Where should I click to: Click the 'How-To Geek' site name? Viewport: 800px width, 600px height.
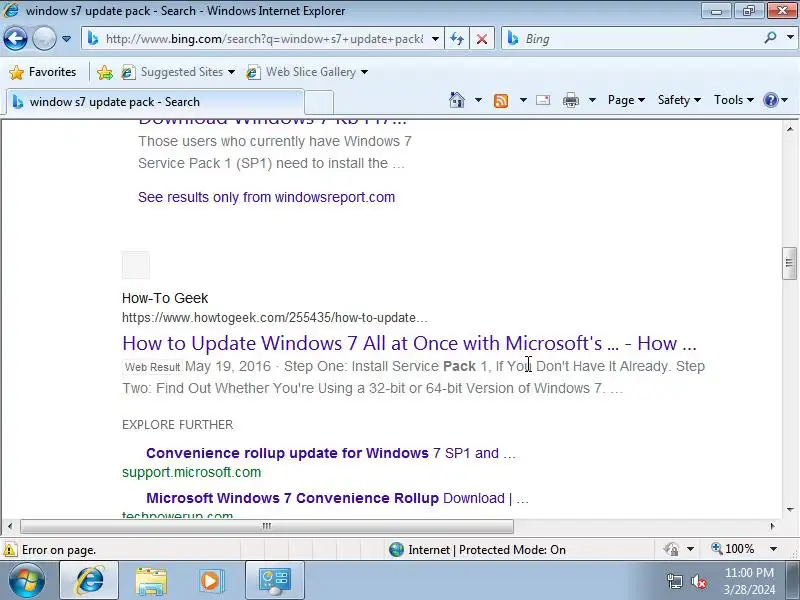click(165, 298)
